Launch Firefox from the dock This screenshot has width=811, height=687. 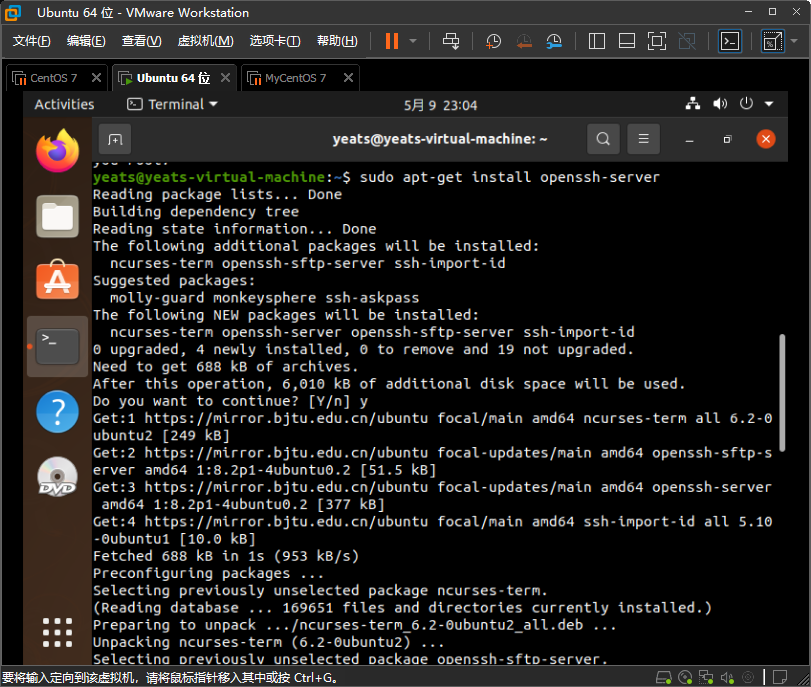coord(57,151)
